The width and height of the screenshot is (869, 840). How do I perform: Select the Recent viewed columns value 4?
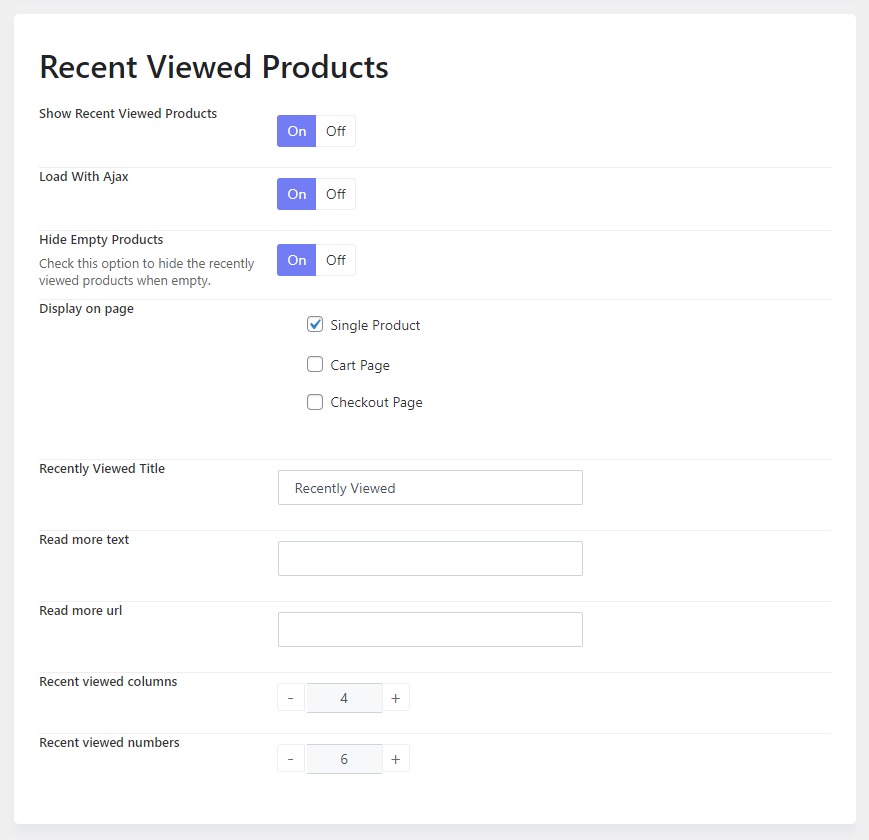(x=344, y=698)
